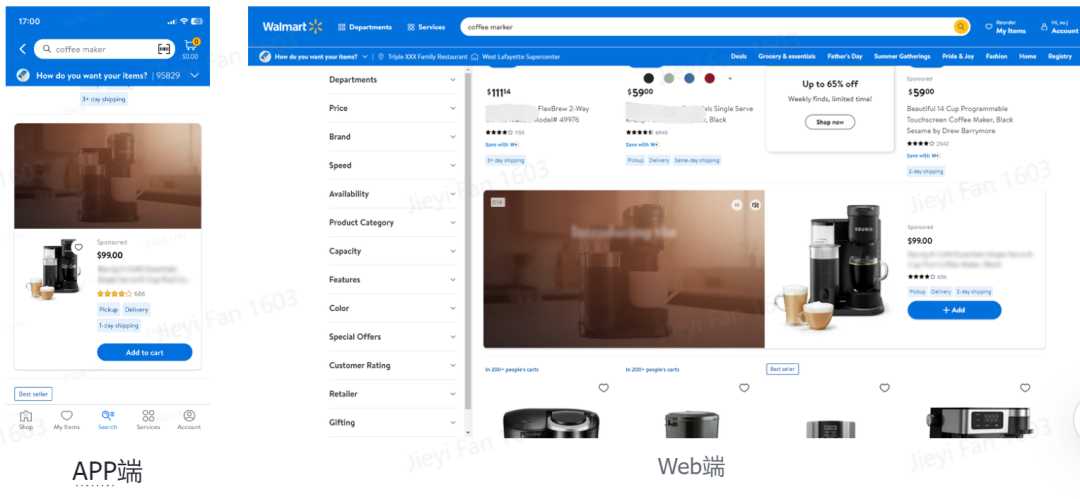
Task: Favorite the last product in bottom row
Action: 1025,388
